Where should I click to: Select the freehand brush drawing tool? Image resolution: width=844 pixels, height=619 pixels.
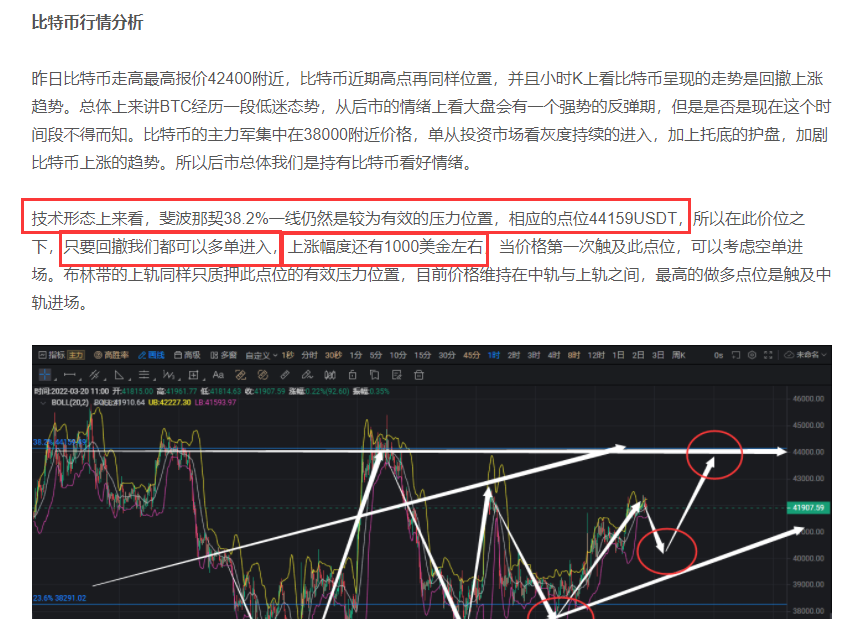click(x=307, y=375)
